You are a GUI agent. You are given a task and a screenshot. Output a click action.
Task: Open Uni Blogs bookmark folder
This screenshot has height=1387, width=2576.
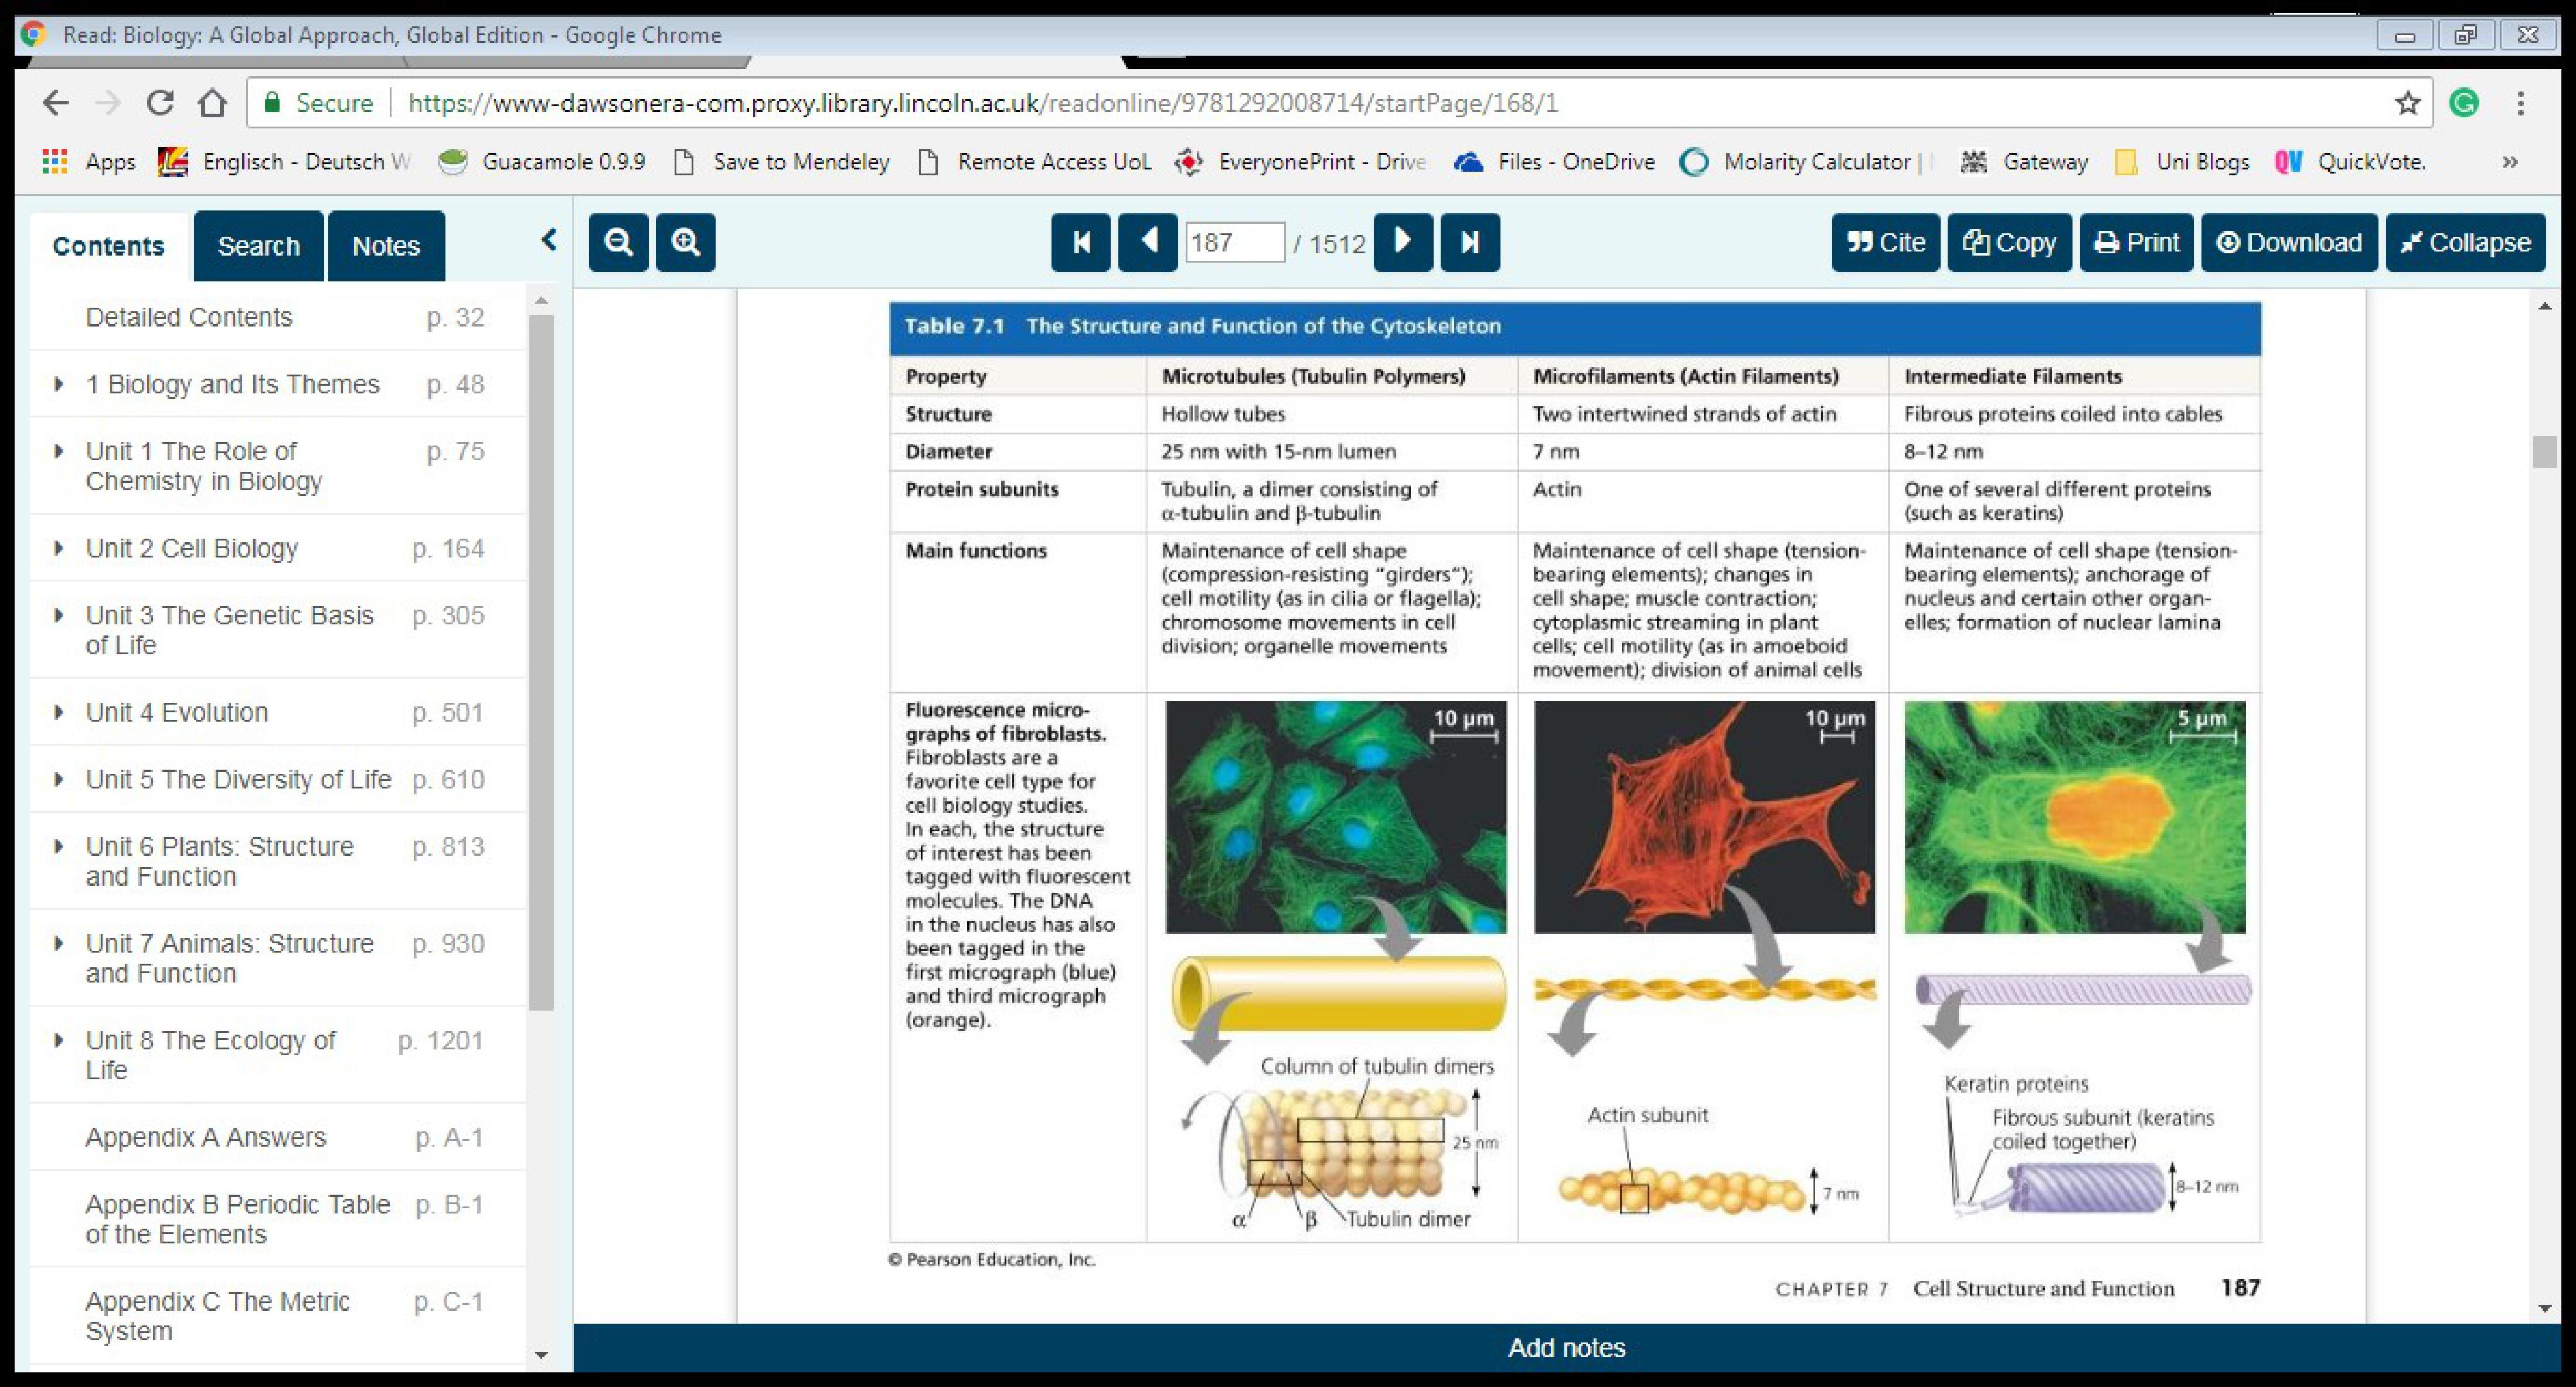tap(2183, 162)
